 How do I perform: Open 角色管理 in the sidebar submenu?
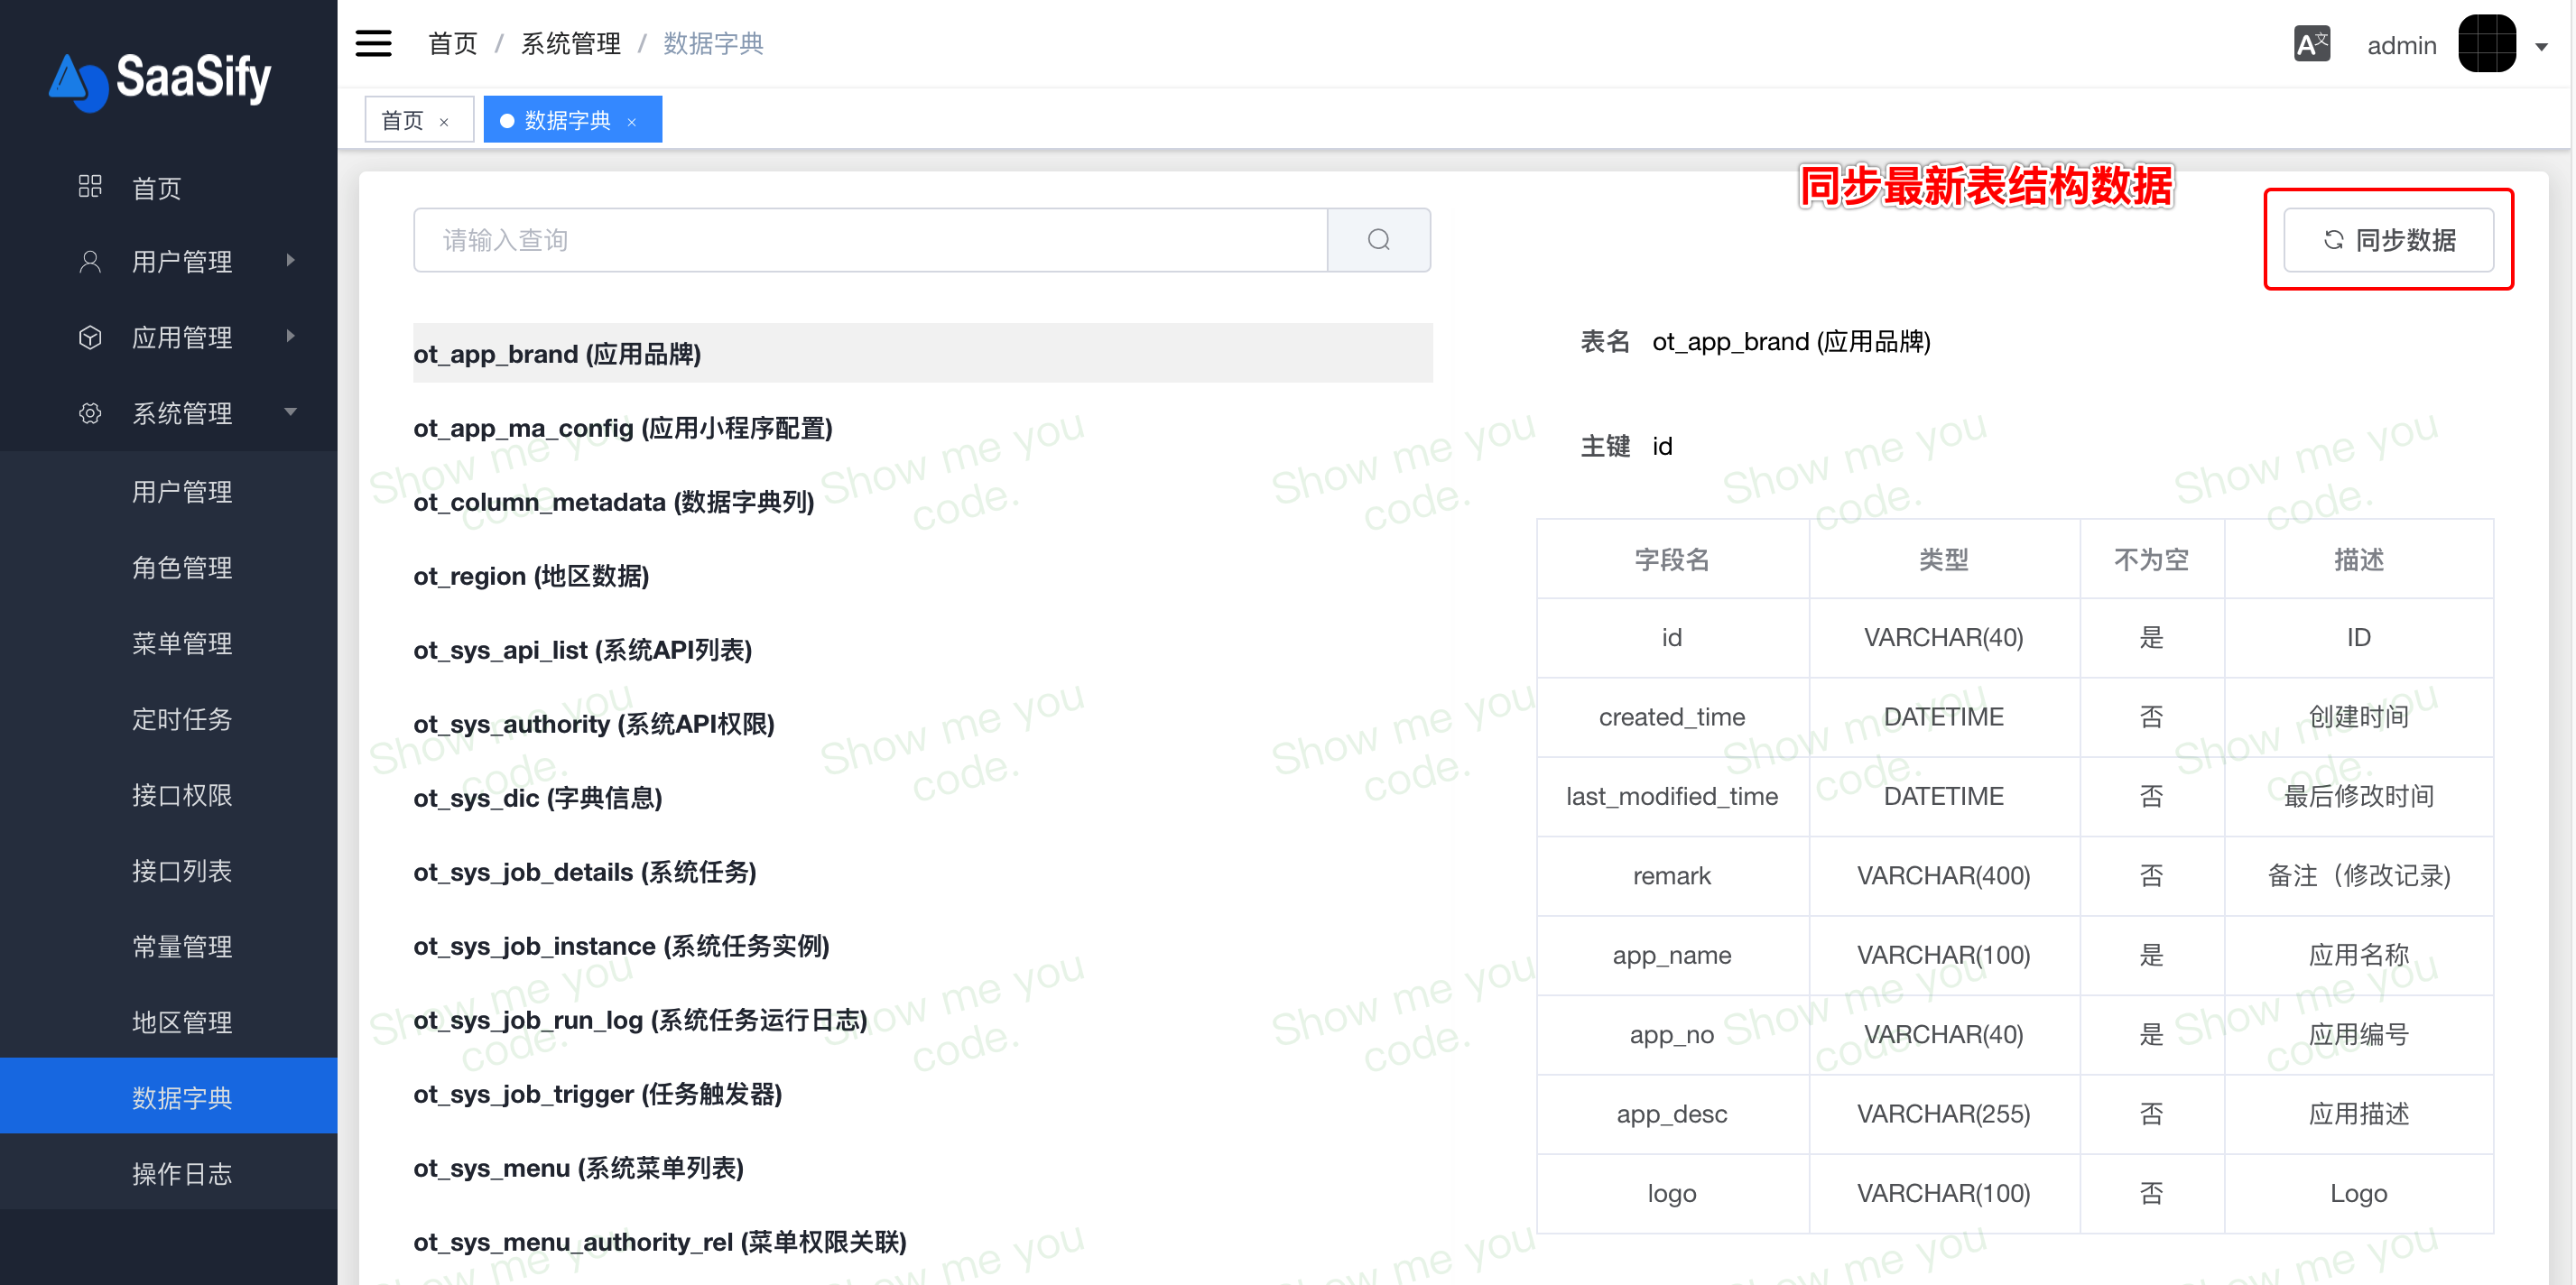(x=182, y=567)
